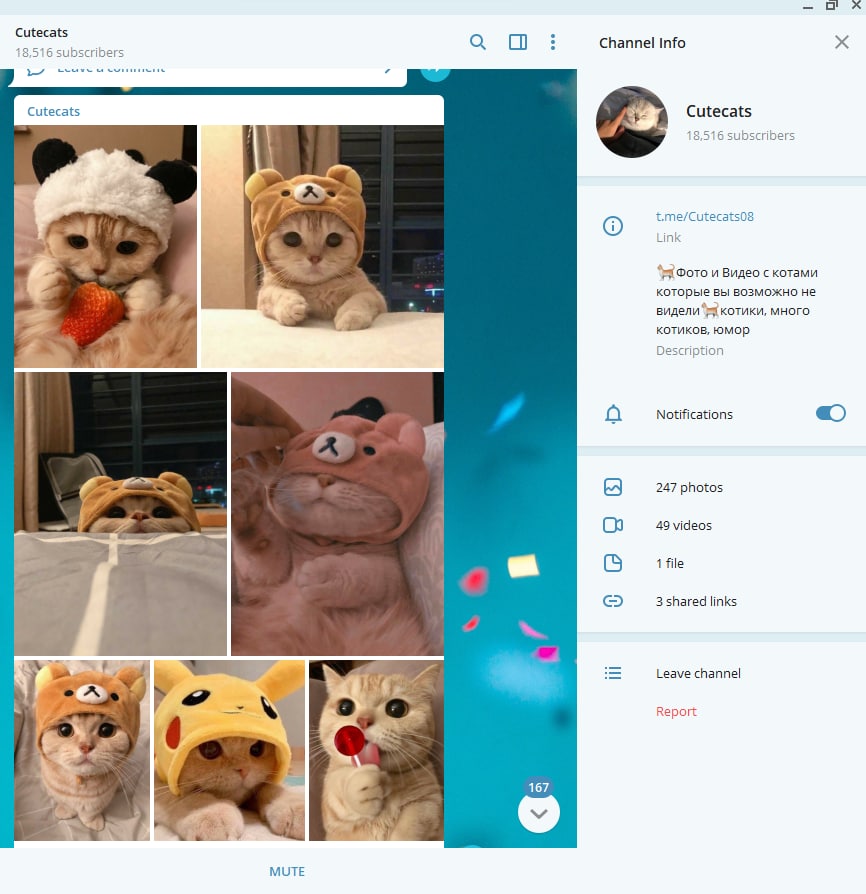The height and width of the screenshot is (894, 866).
Task: Click the Cutecats sender name above the photos
Action: pyautogui.click(x=54, y=111)
